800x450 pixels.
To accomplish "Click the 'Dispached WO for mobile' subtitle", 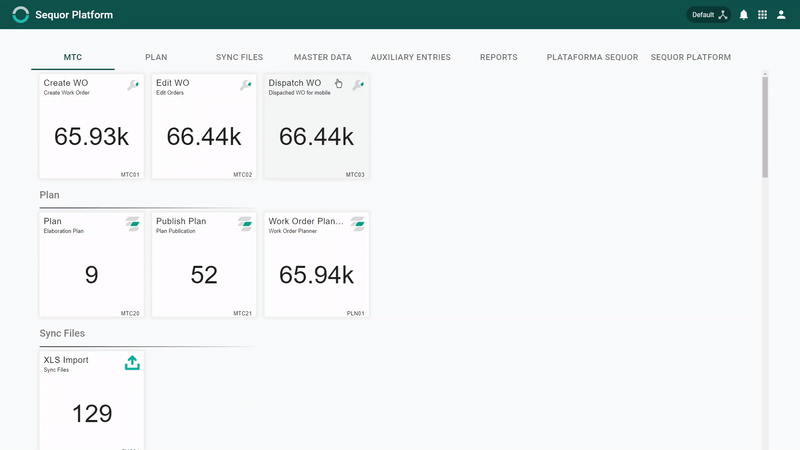I will [x=299, y=93].
